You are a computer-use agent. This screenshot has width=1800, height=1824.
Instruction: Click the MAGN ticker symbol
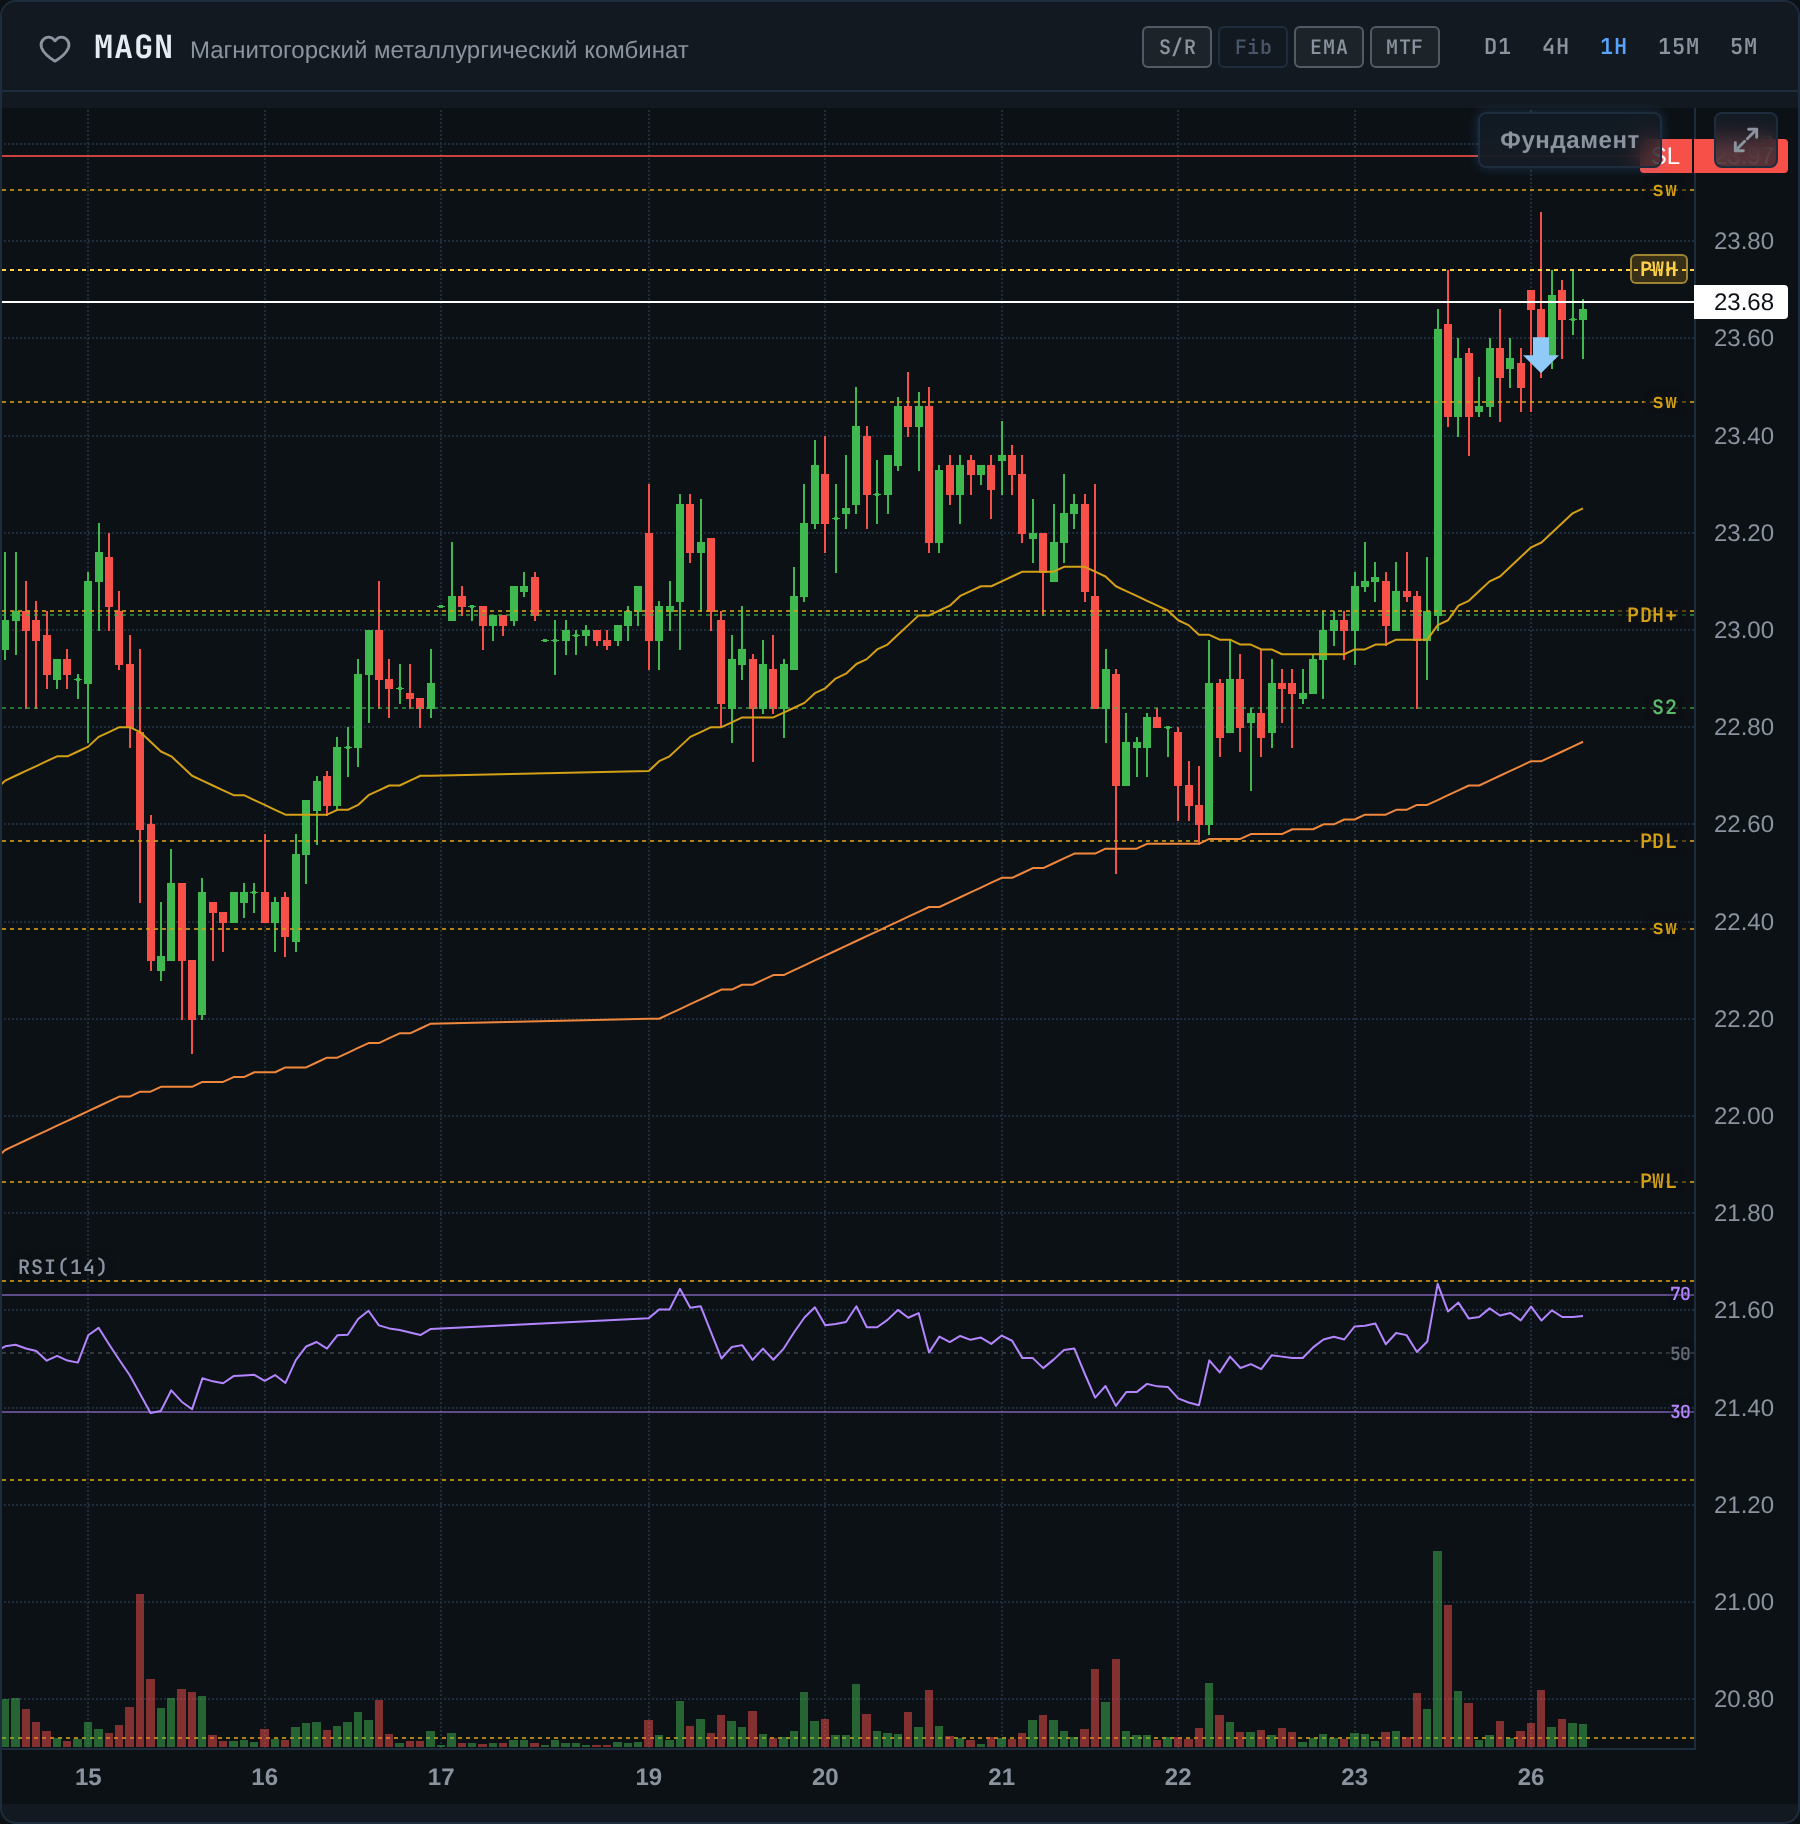[133, 48]
